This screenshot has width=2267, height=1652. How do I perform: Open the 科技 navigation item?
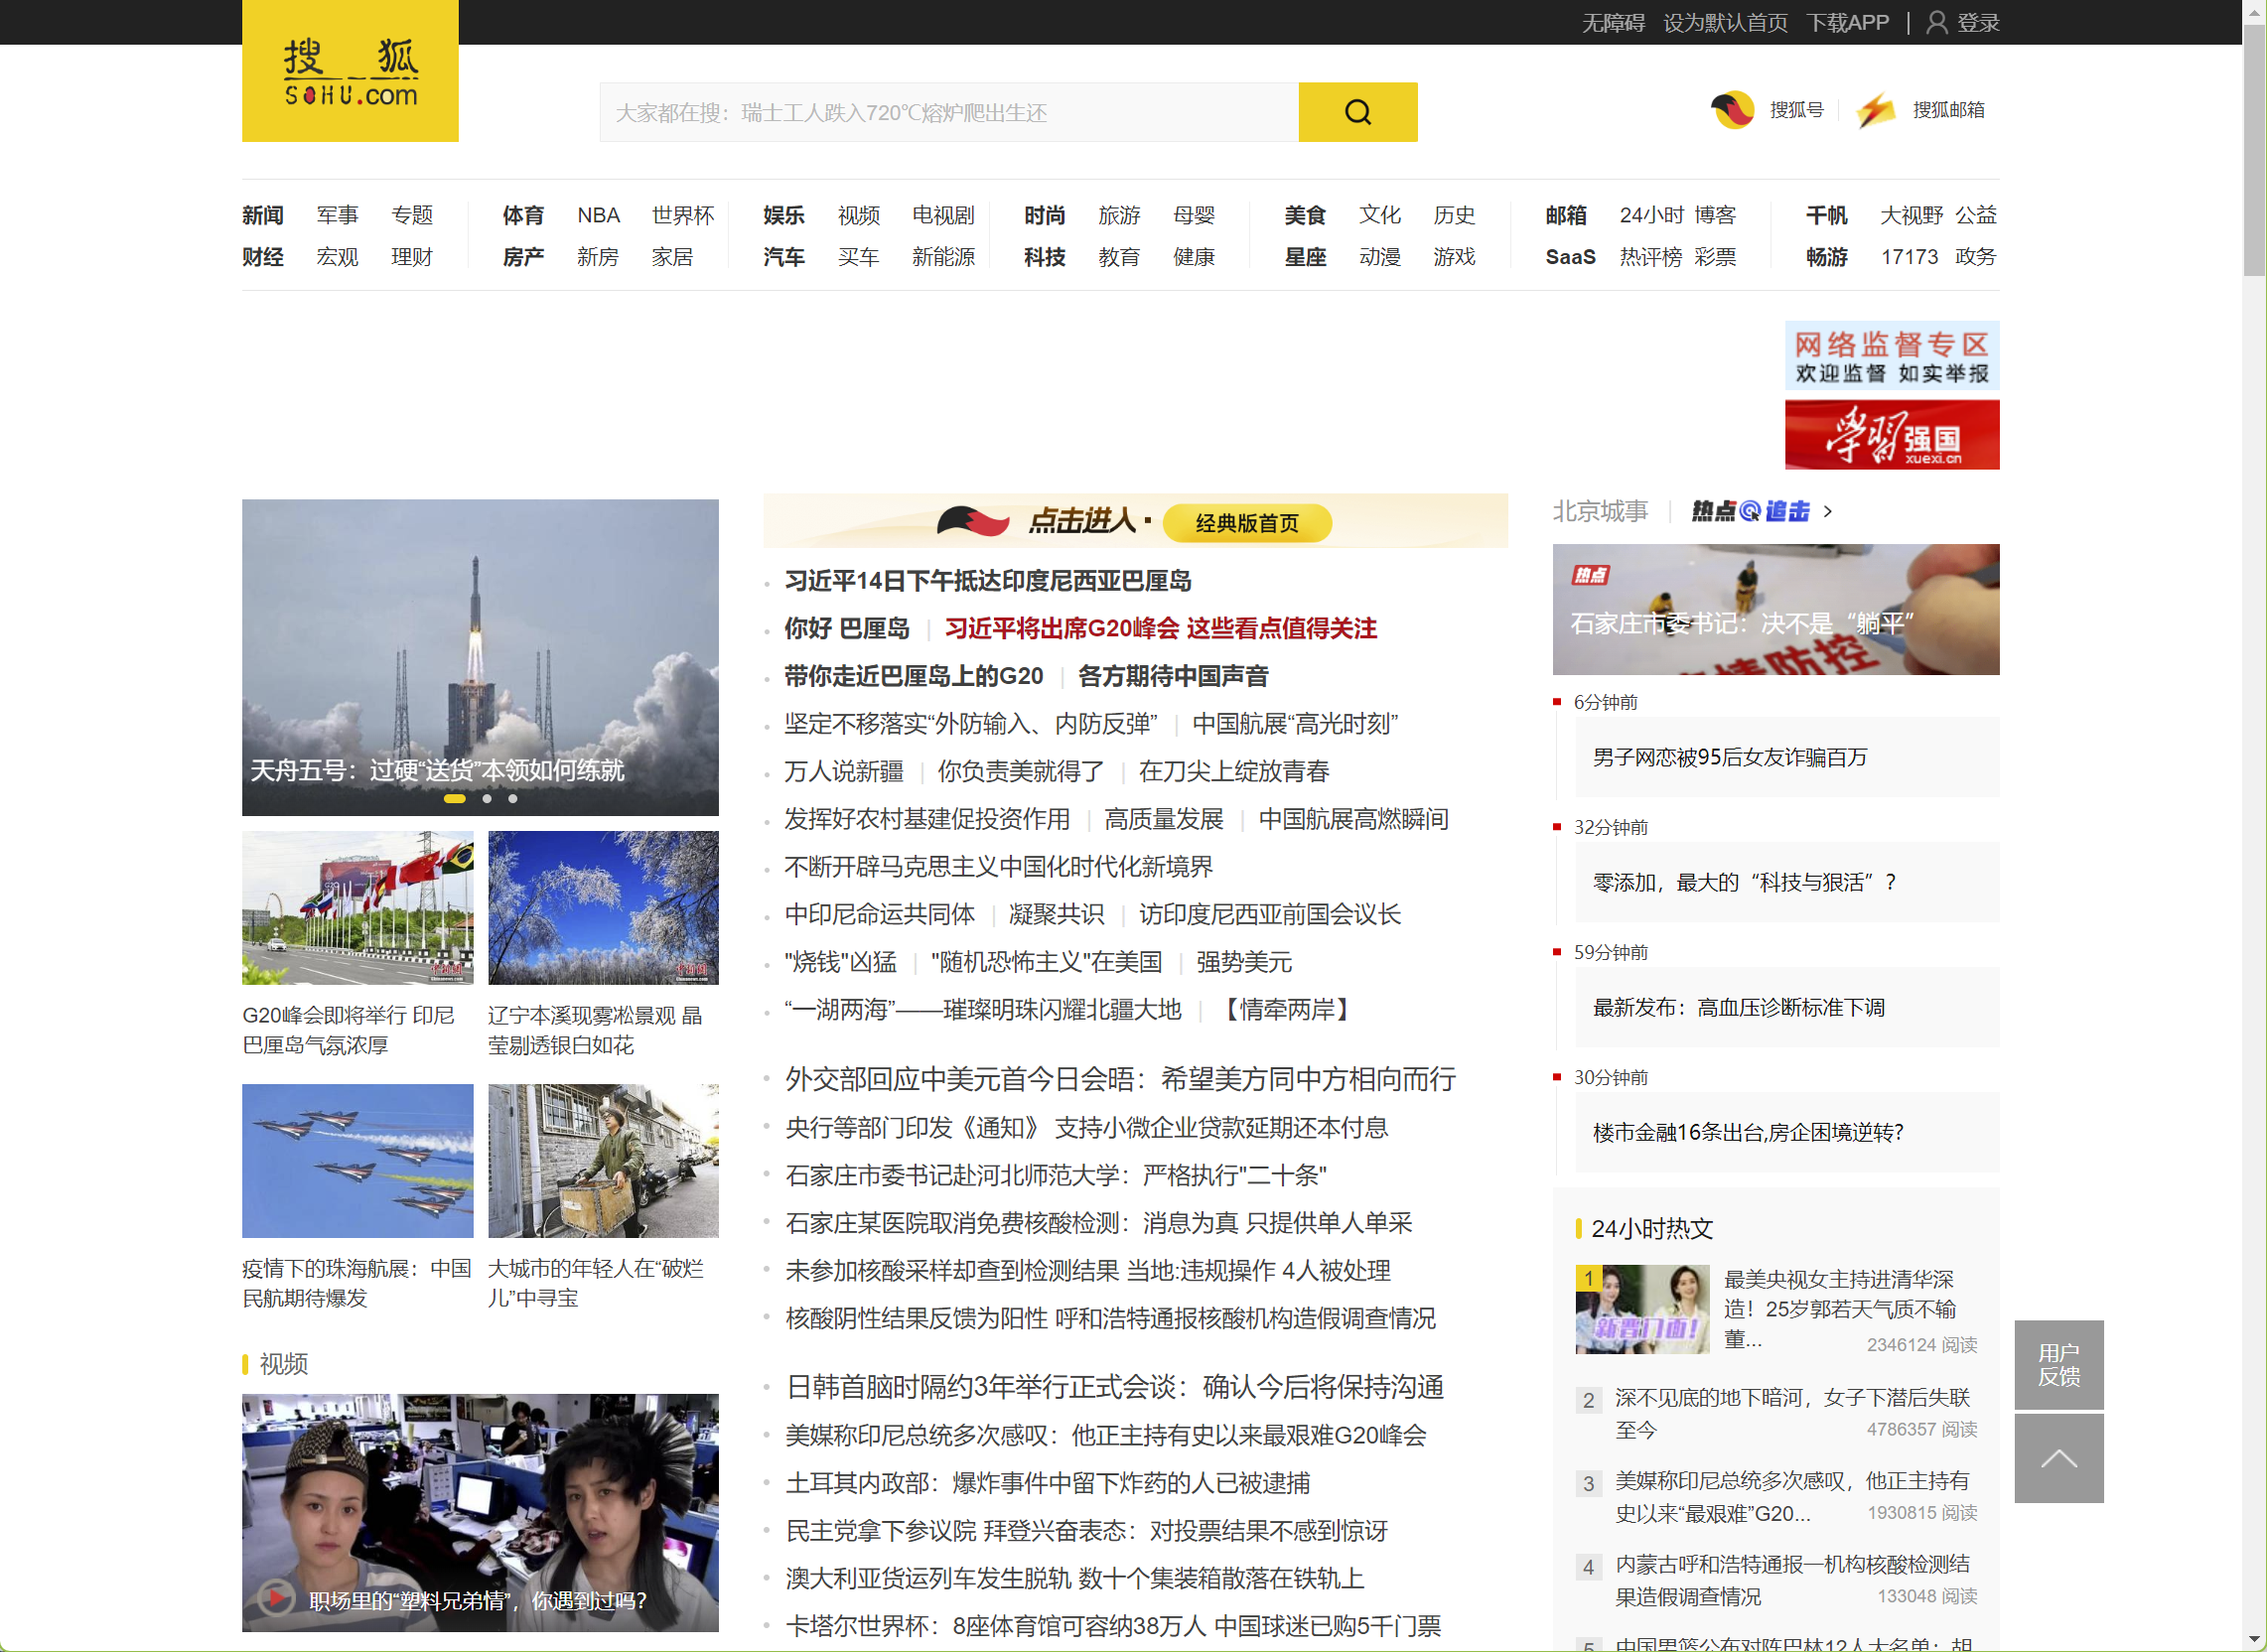click(x=1045, y=257)
